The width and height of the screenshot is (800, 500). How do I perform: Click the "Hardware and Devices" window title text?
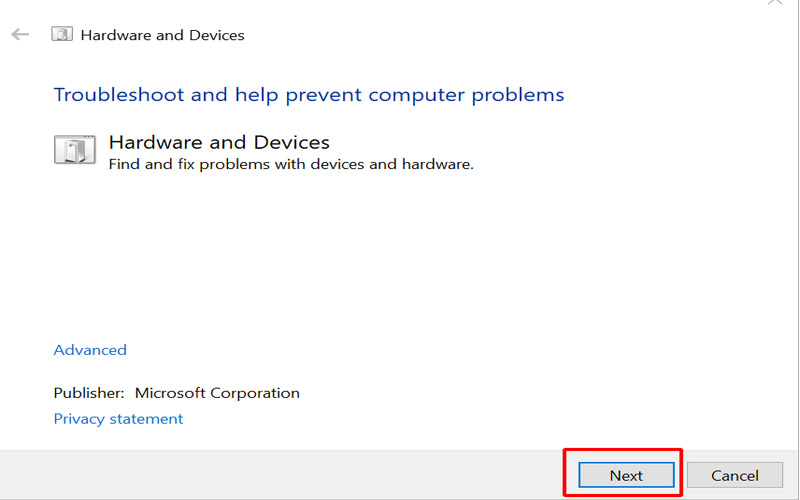coord(162,35)
